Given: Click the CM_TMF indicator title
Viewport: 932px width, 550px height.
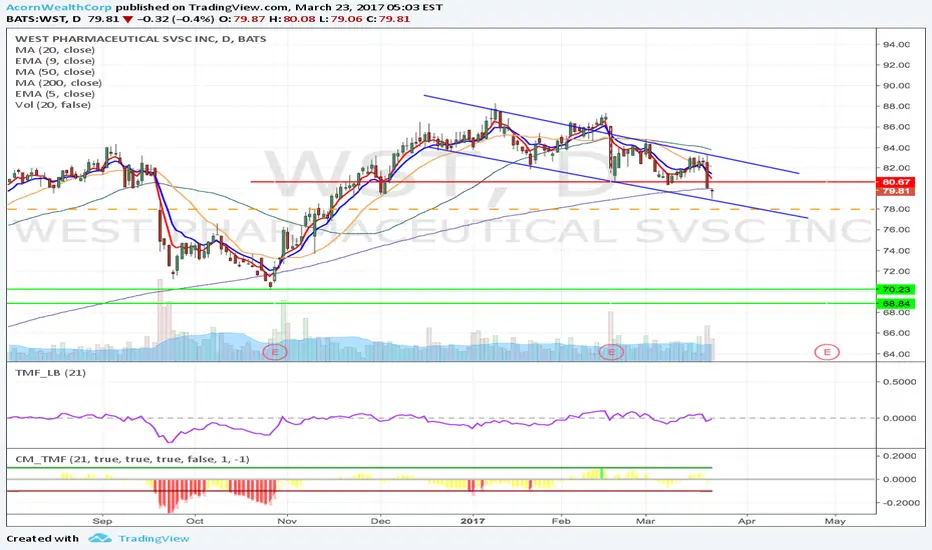Looking at the screenshot, I should [x=132, y=459].
